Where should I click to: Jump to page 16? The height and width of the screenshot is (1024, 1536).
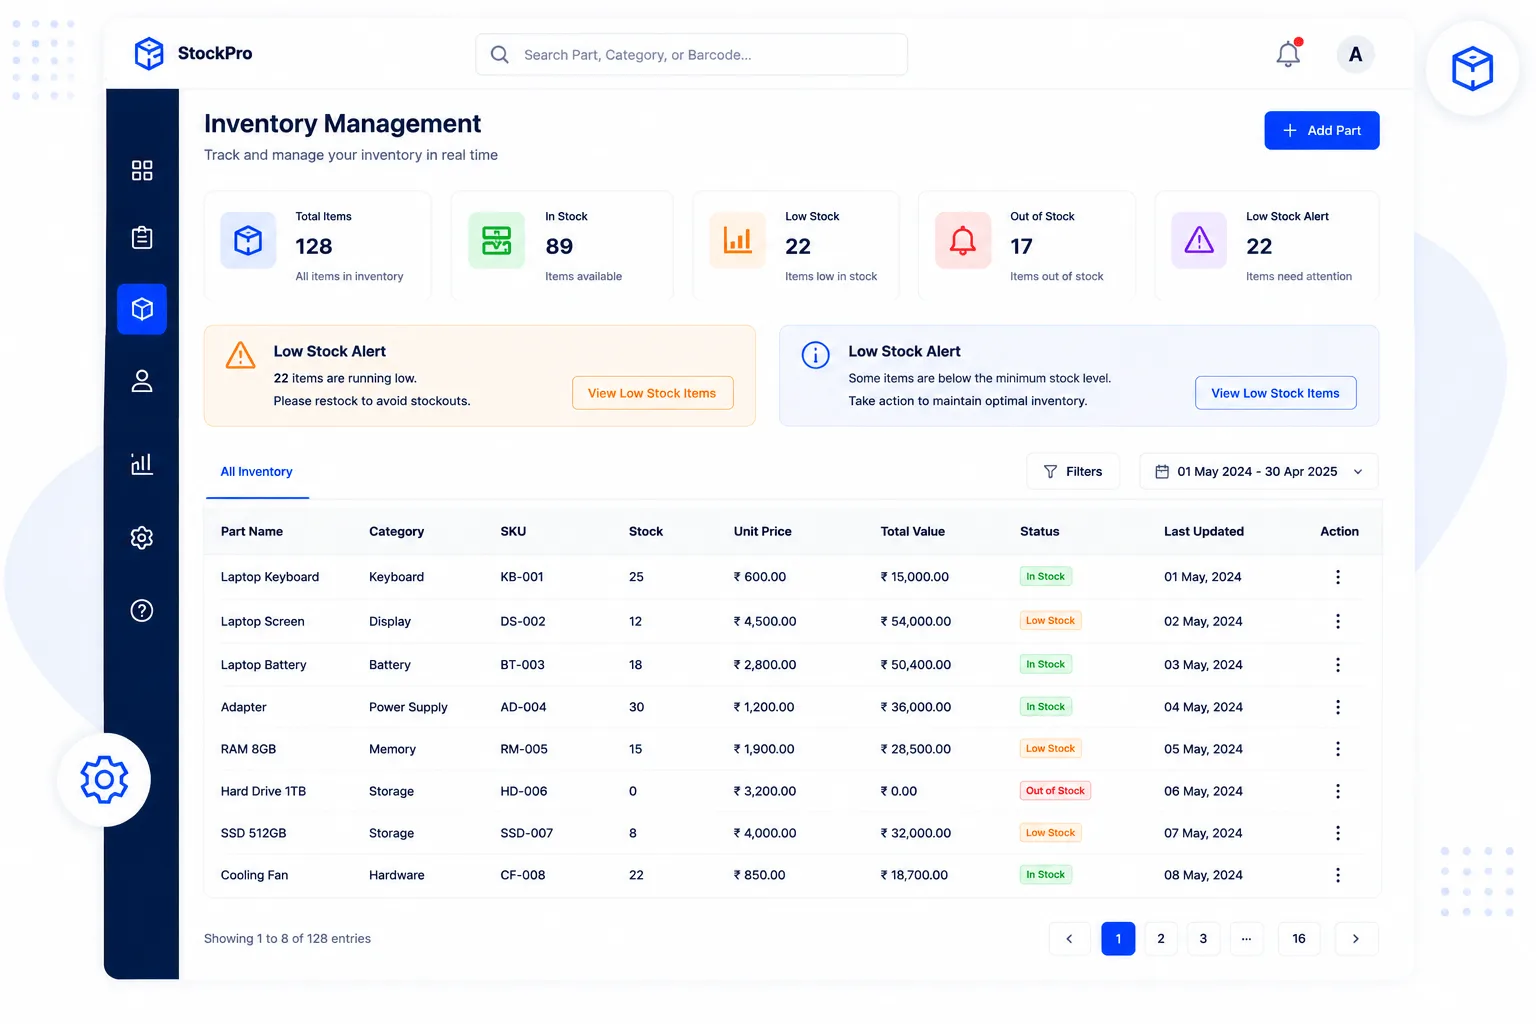[1299, 938]
